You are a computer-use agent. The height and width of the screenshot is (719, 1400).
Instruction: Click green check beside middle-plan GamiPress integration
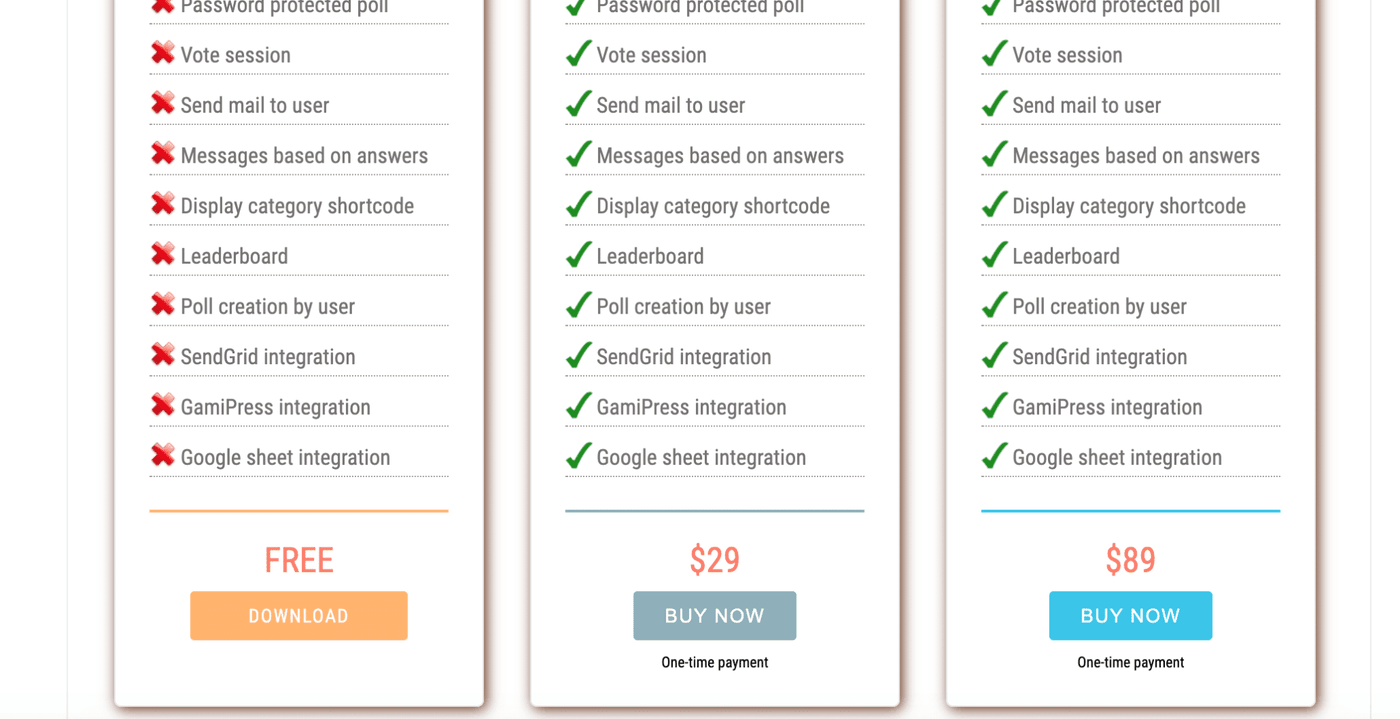(578, 406)
